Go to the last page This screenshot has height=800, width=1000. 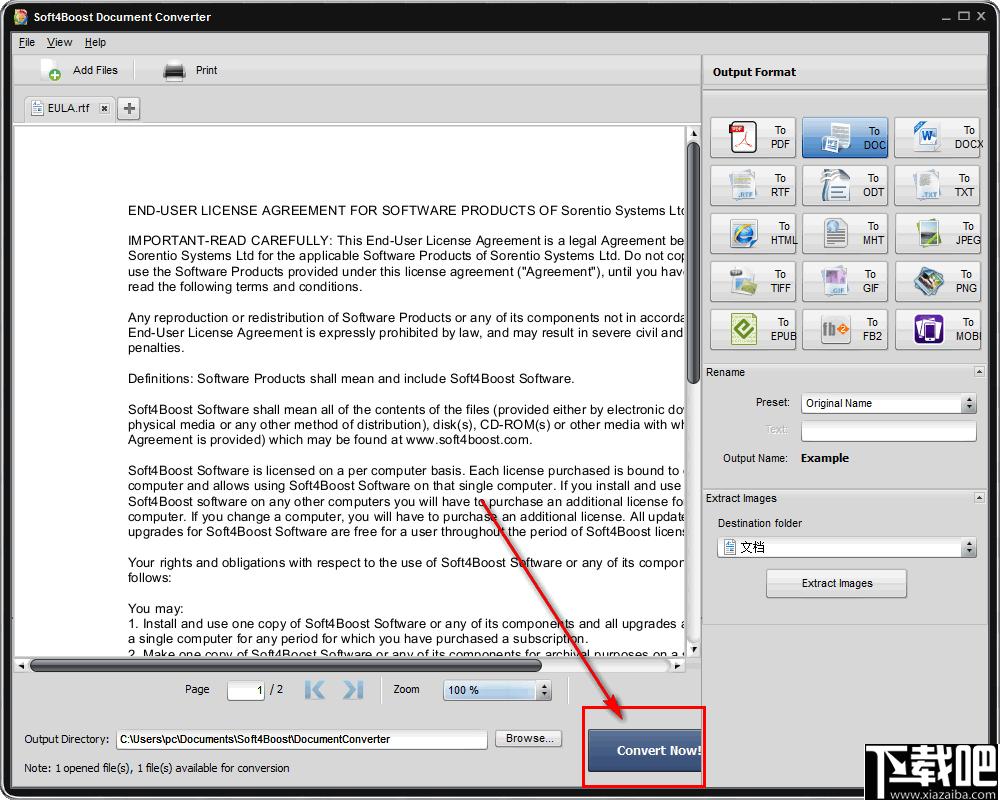353,690
